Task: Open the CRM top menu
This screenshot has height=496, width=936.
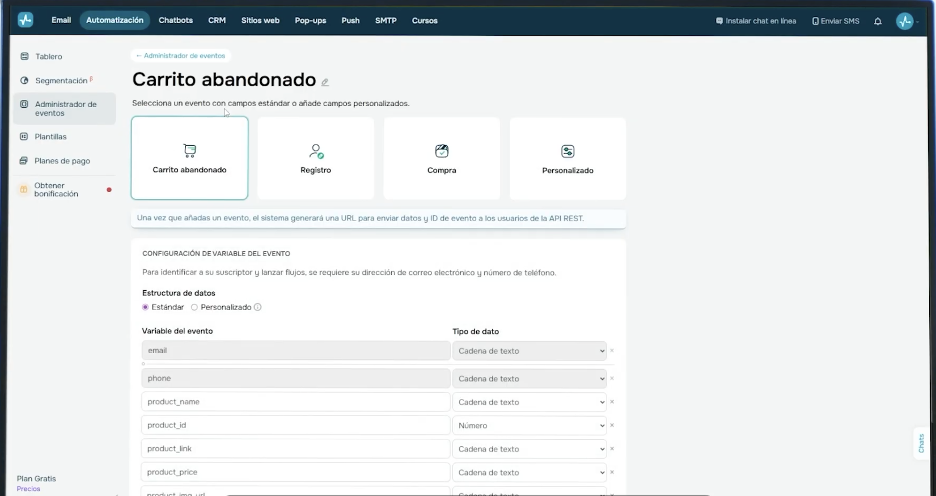Action: [x=217, y=20]
